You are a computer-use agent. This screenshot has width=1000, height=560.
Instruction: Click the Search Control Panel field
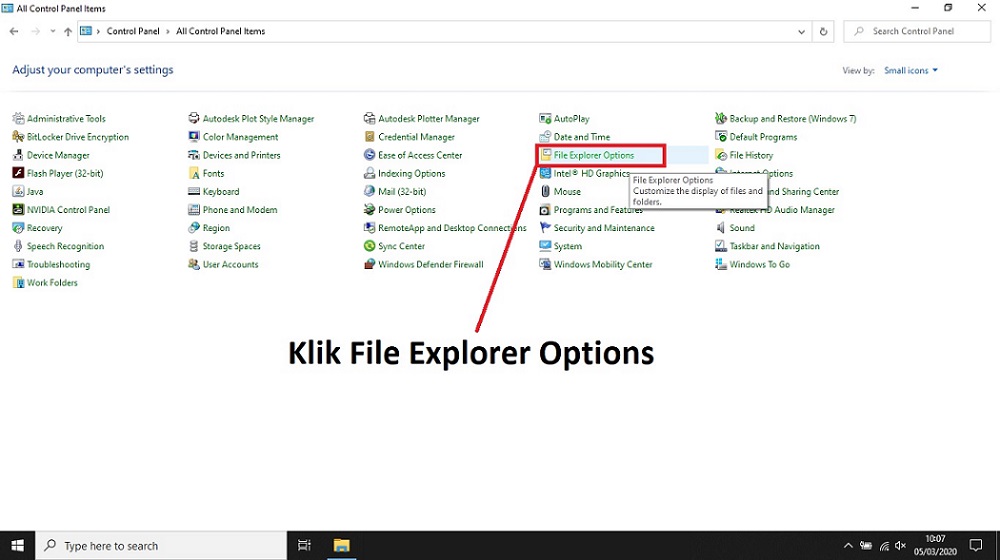[x=916, y=31]
